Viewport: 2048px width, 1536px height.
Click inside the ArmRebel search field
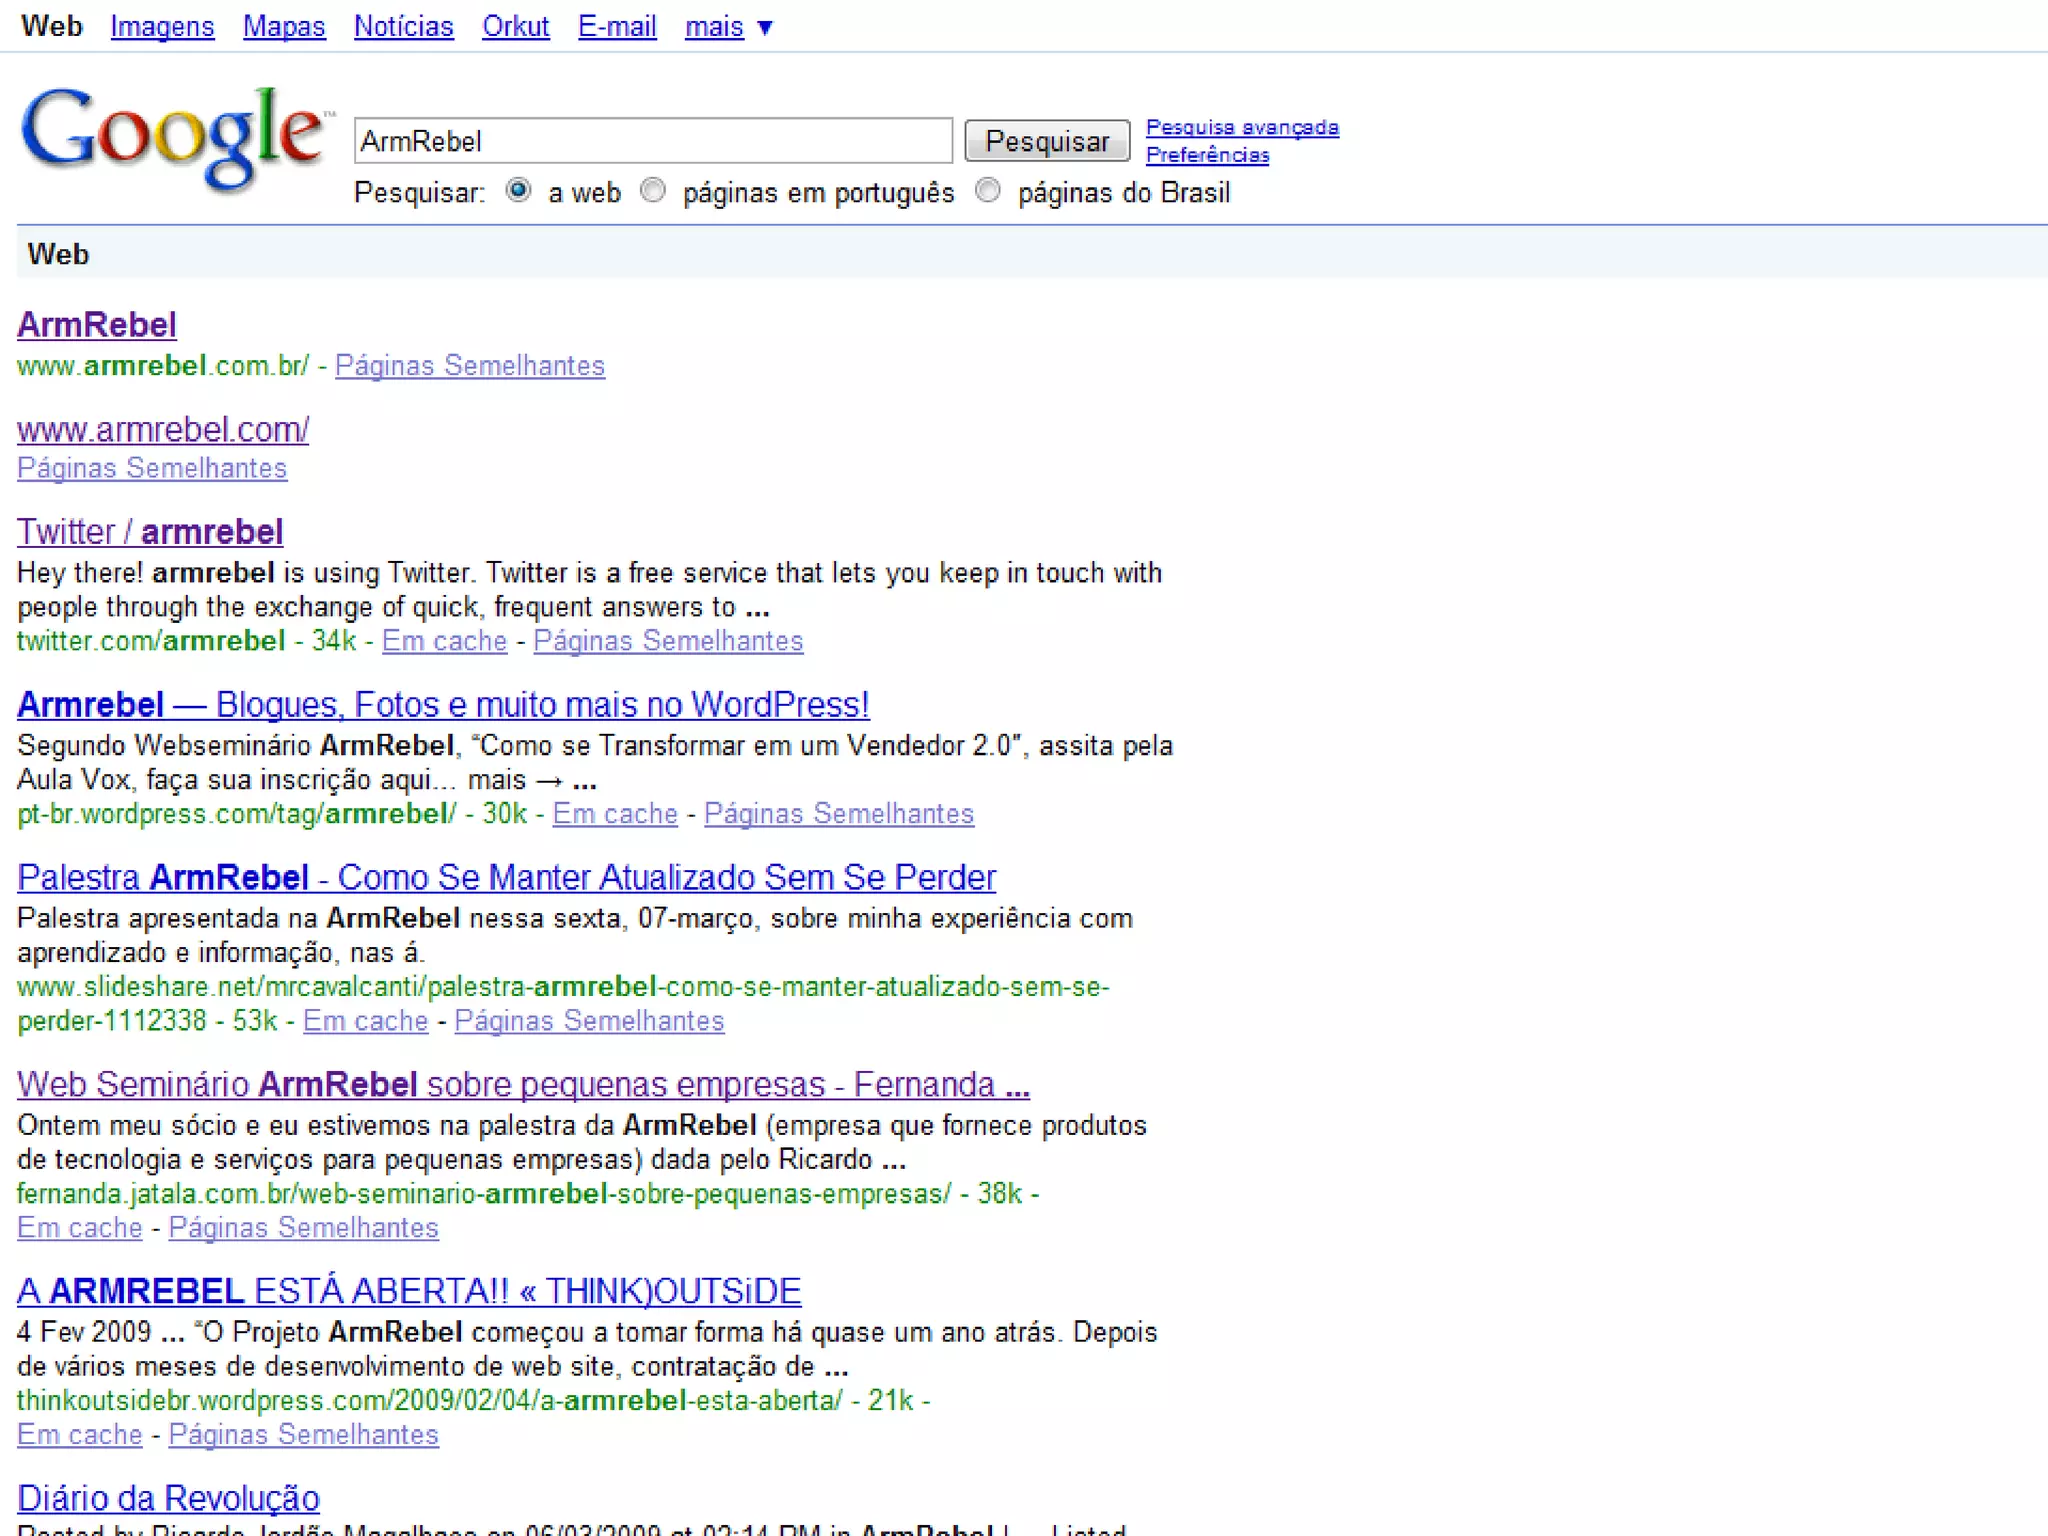pyautogui.click(x=652, y=141)
